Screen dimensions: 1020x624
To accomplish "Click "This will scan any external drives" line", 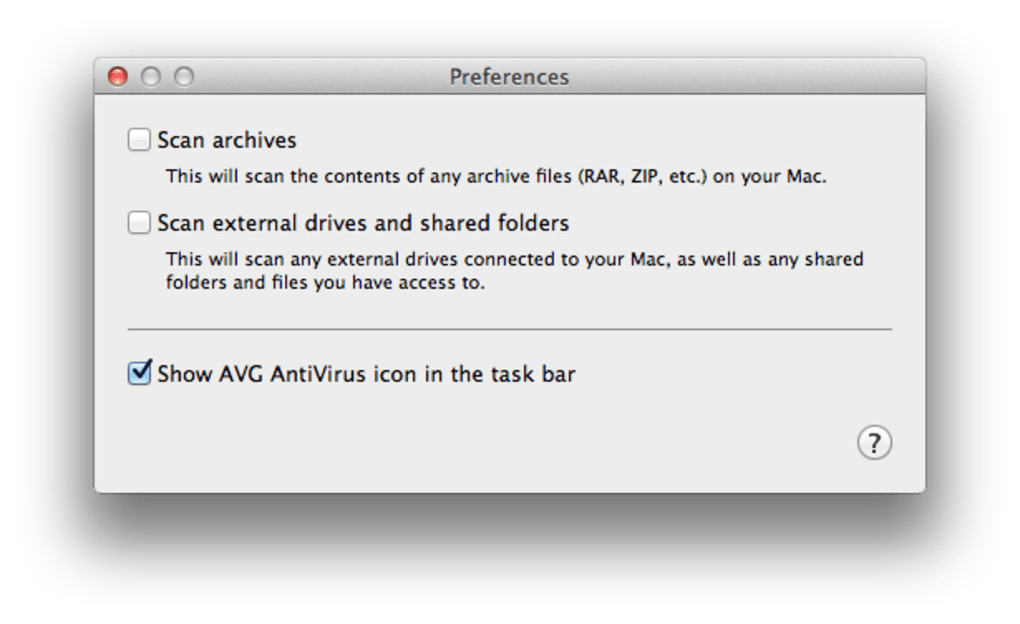I will [x=514, y=259].
